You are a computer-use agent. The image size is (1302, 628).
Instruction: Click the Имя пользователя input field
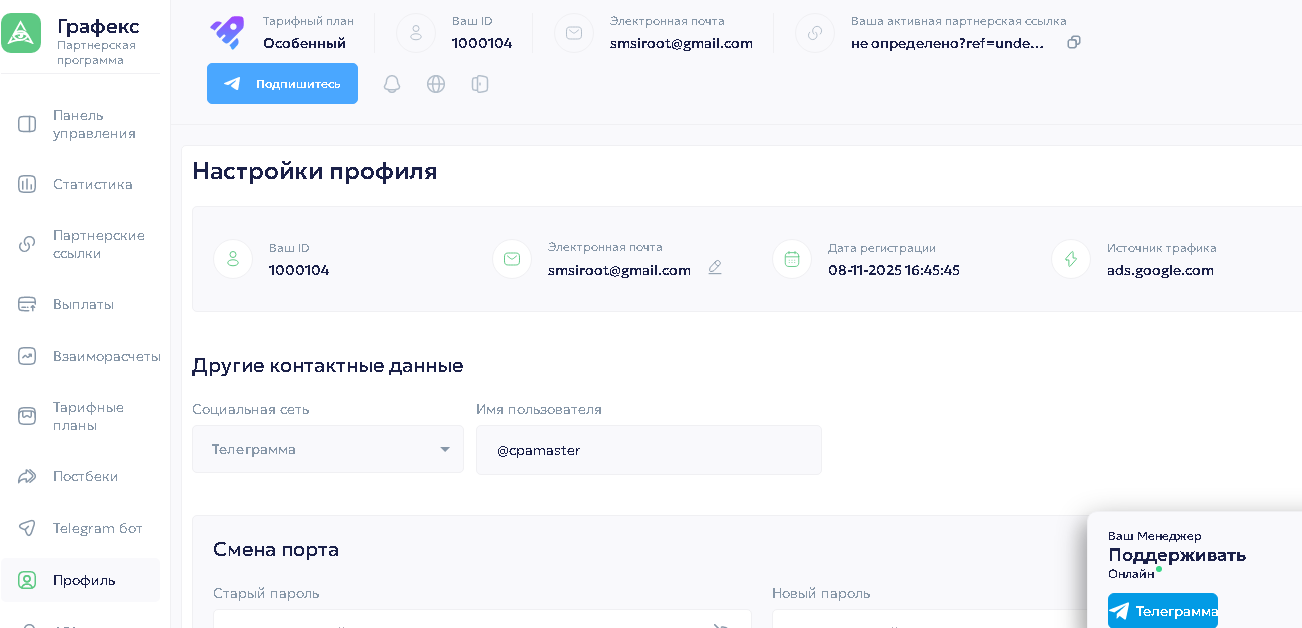point(648,450)
